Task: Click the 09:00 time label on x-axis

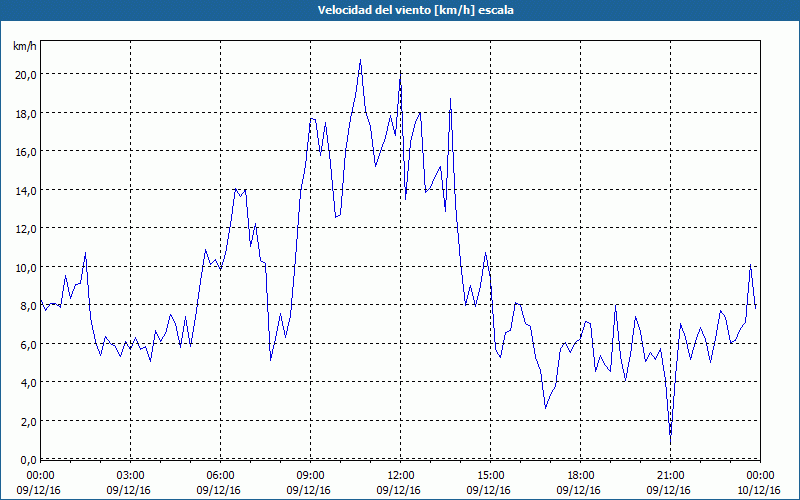Action: coord(310,476)
